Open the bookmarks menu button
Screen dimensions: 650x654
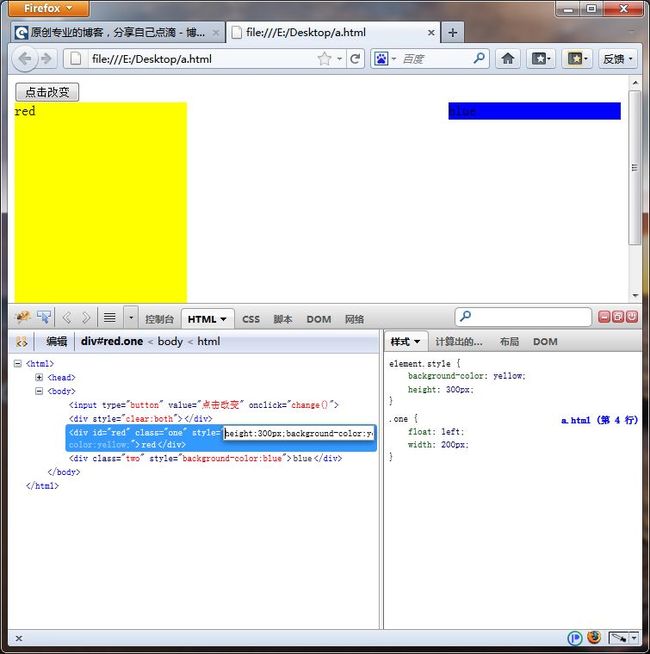tap(541, 59)
